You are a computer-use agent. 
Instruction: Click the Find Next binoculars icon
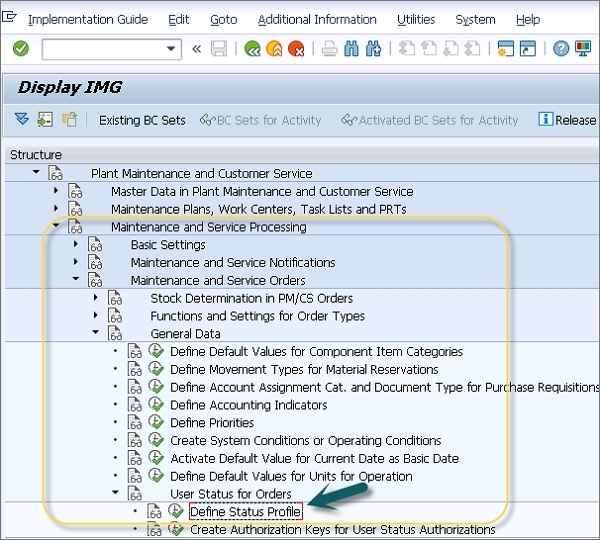click(x=373, y=49)
